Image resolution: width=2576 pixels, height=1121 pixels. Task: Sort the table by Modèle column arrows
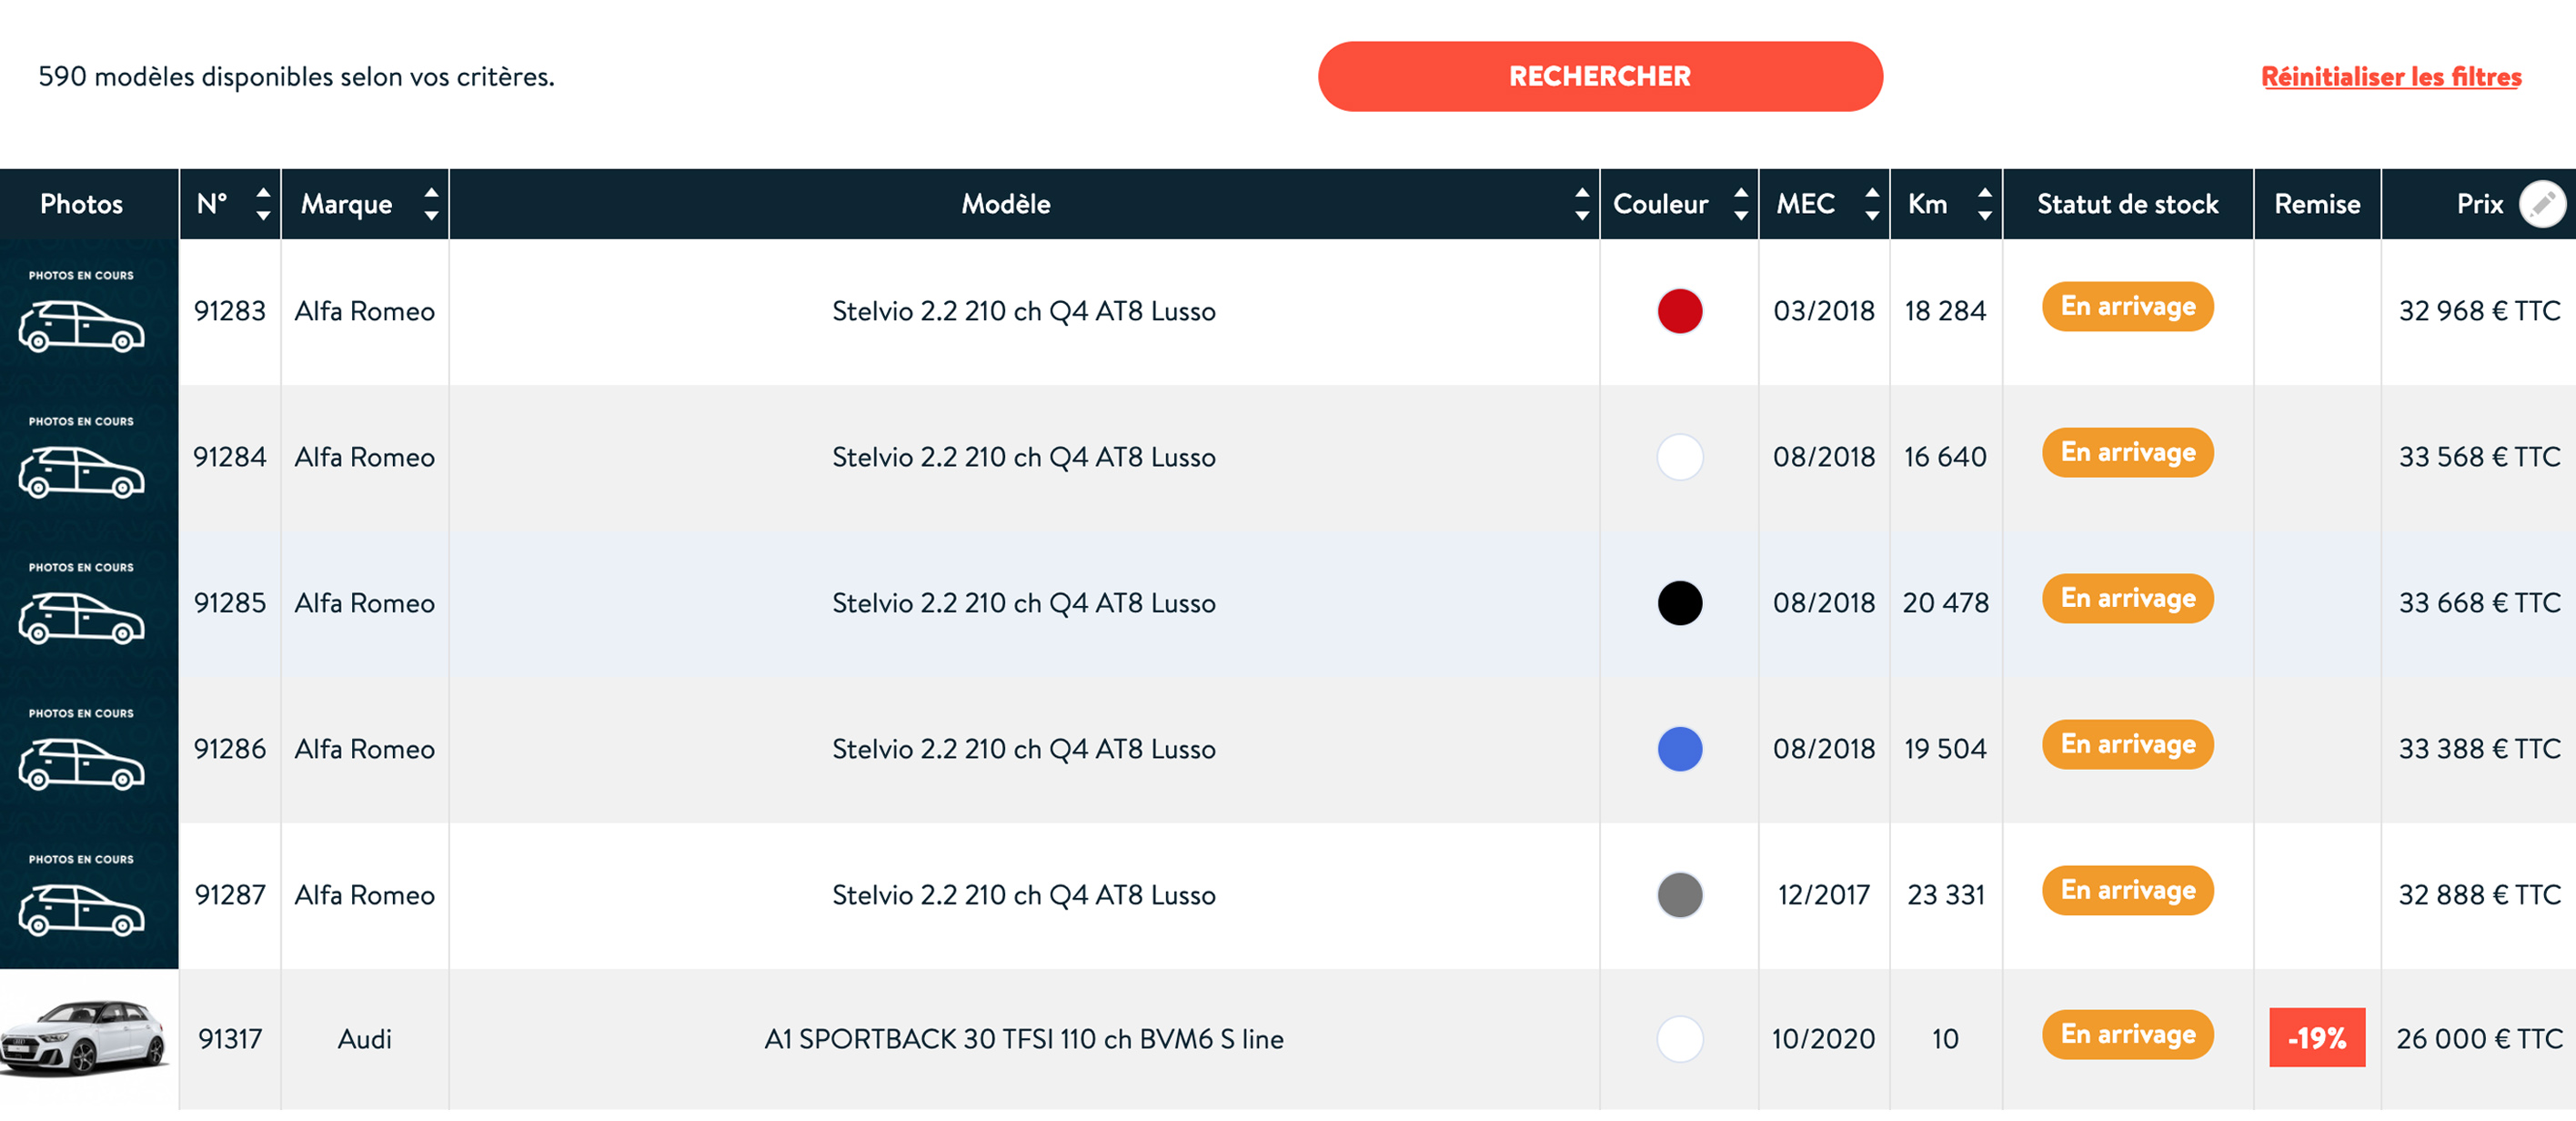click(1581, 204)
